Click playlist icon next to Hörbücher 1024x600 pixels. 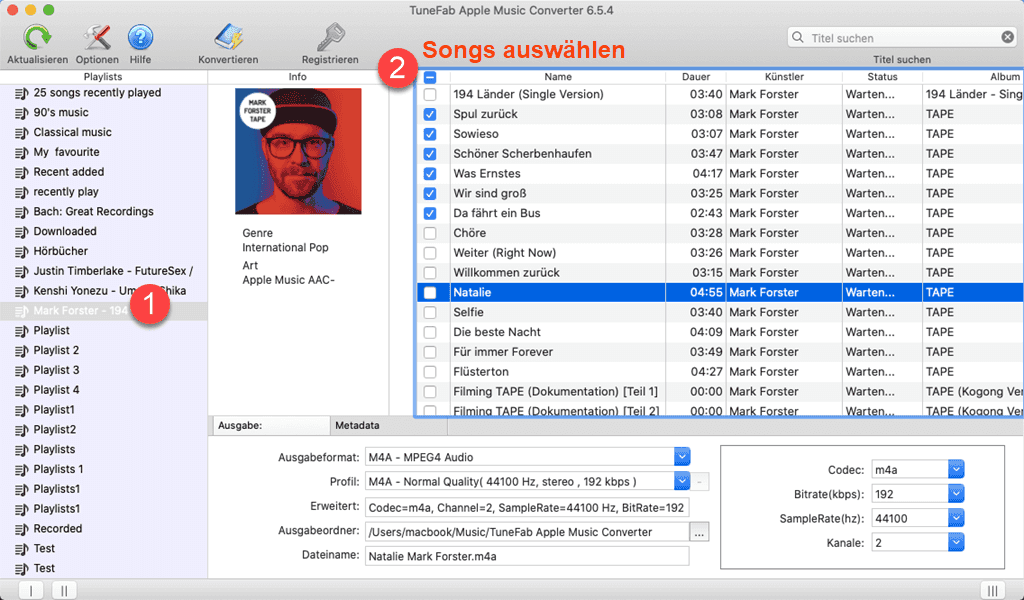(21, 252)
